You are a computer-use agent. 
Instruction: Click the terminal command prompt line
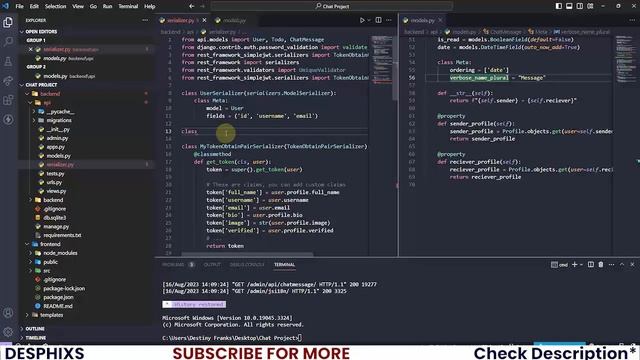click(x=232, y=338)
